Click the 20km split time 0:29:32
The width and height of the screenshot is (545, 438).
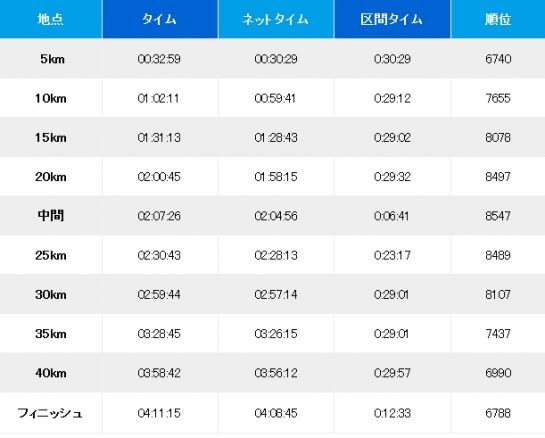(392, 177)
